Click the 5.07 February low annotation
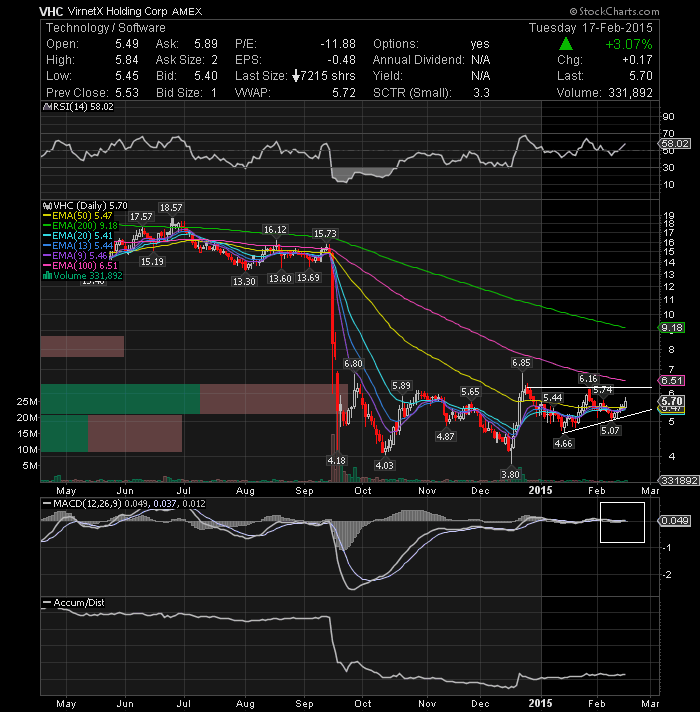 (610, 430)
